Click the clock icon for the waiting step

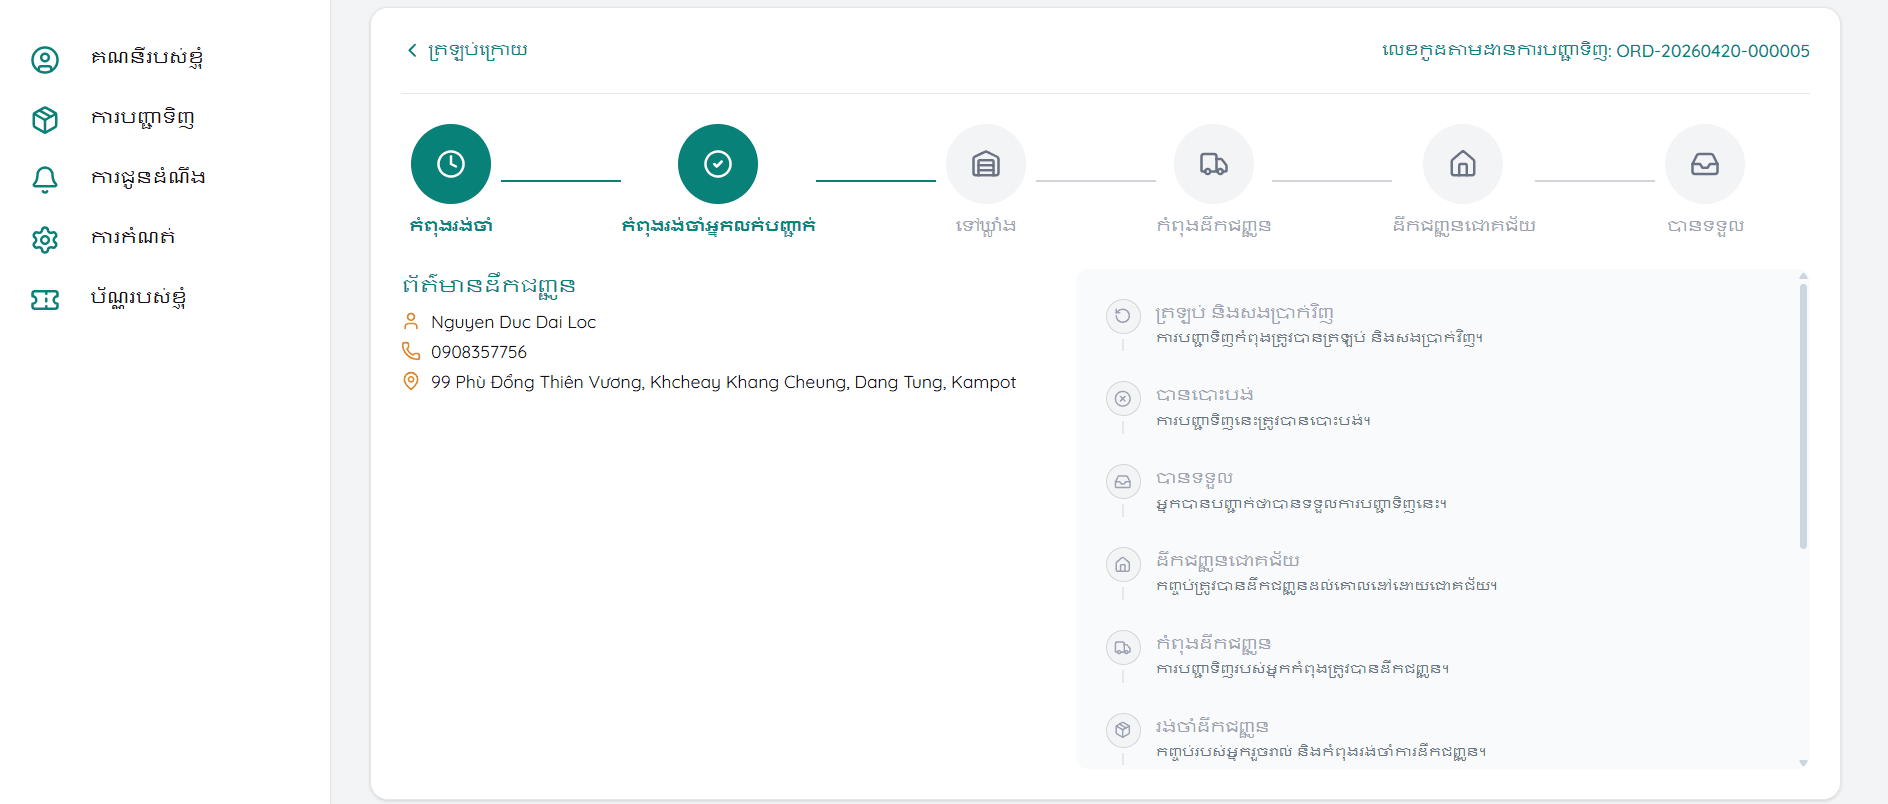451,164
